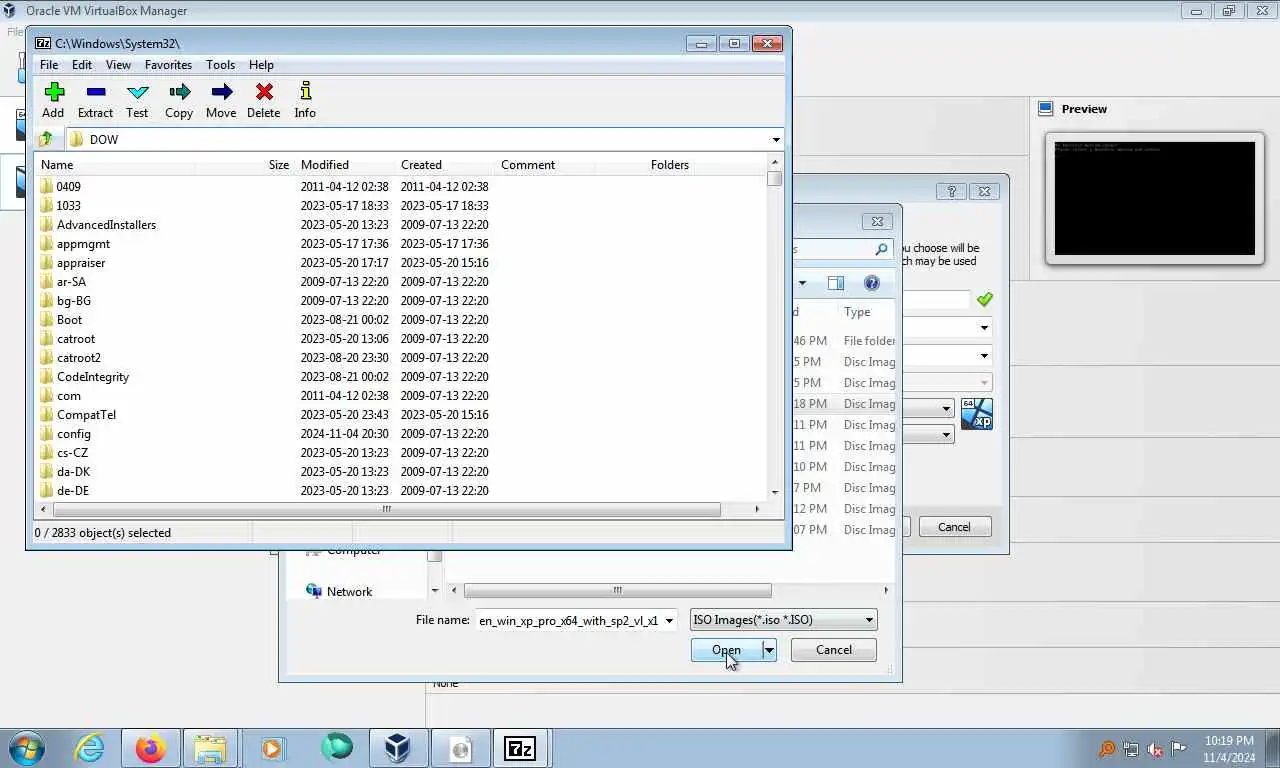Select Network in the file dialog tree

tap(349, 591)
